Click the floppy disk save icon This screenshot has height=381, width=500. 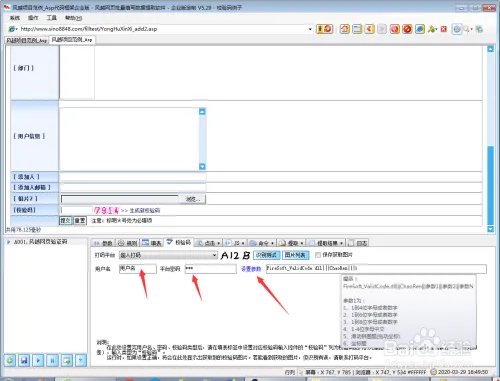point(24,360)
